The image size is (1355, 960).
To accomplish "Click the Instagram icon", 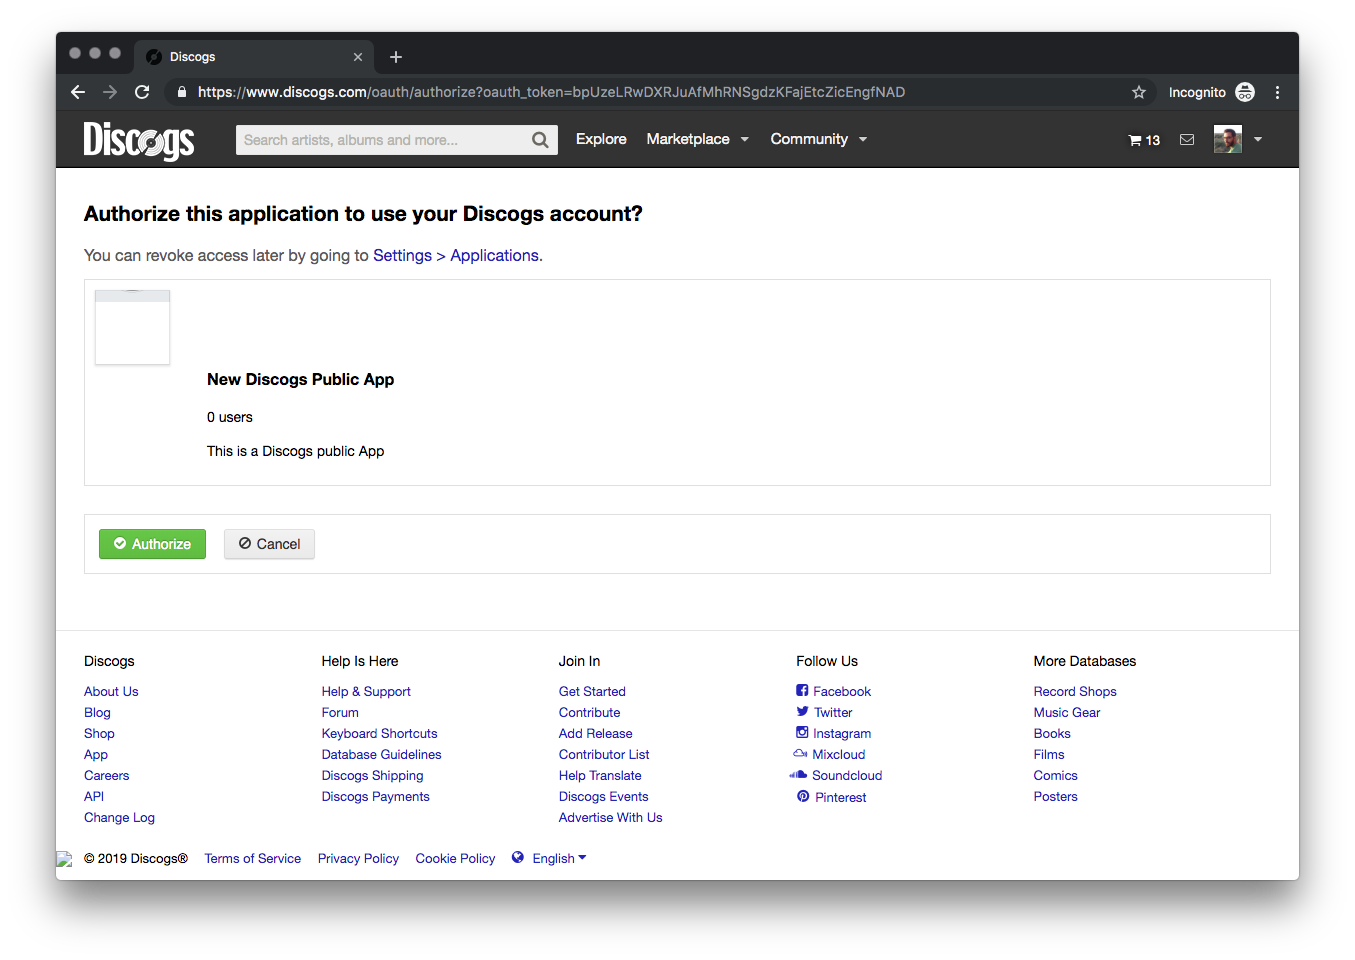I will (x=802, y=732).
